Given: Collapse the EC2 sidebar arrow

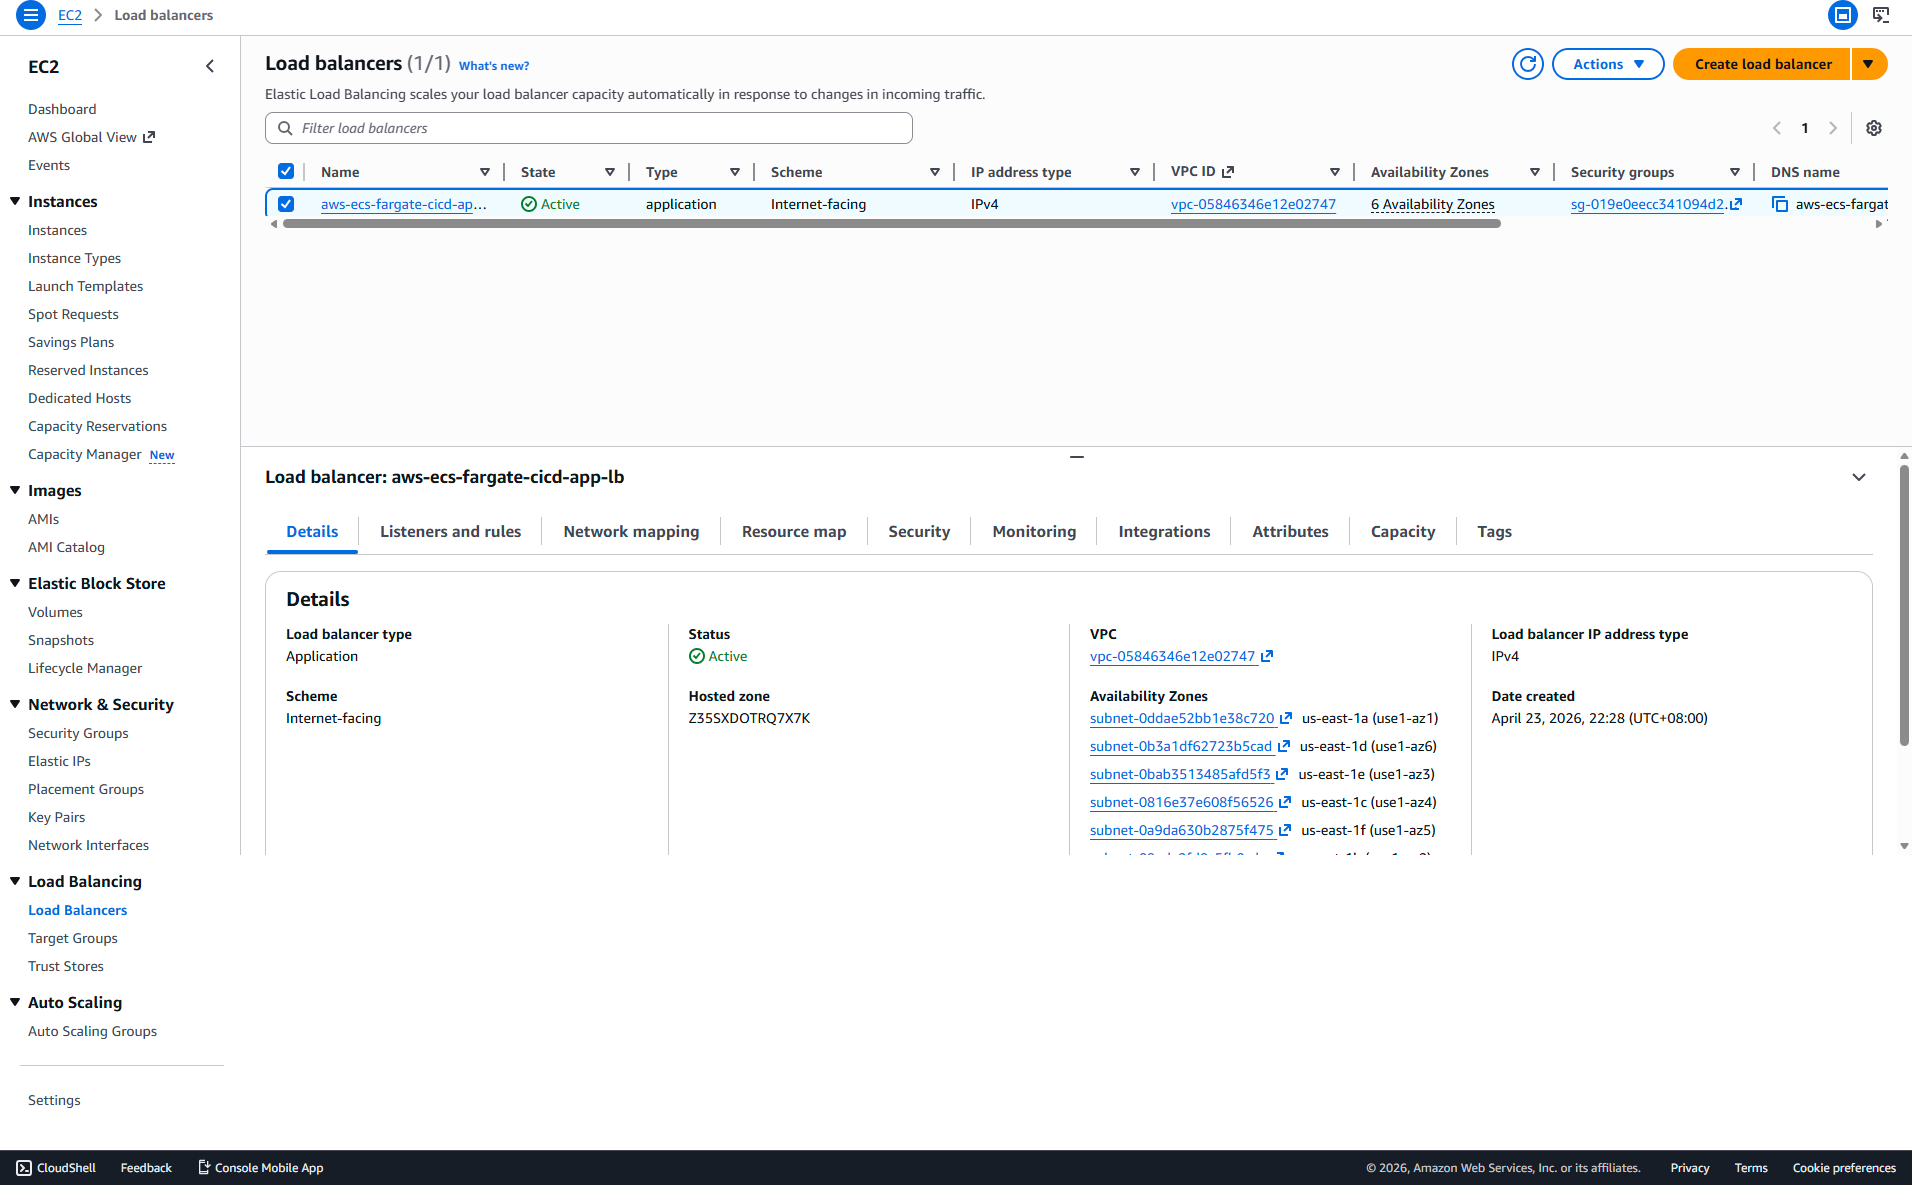Looking at the screenshot, I should [x=210, y=66].
